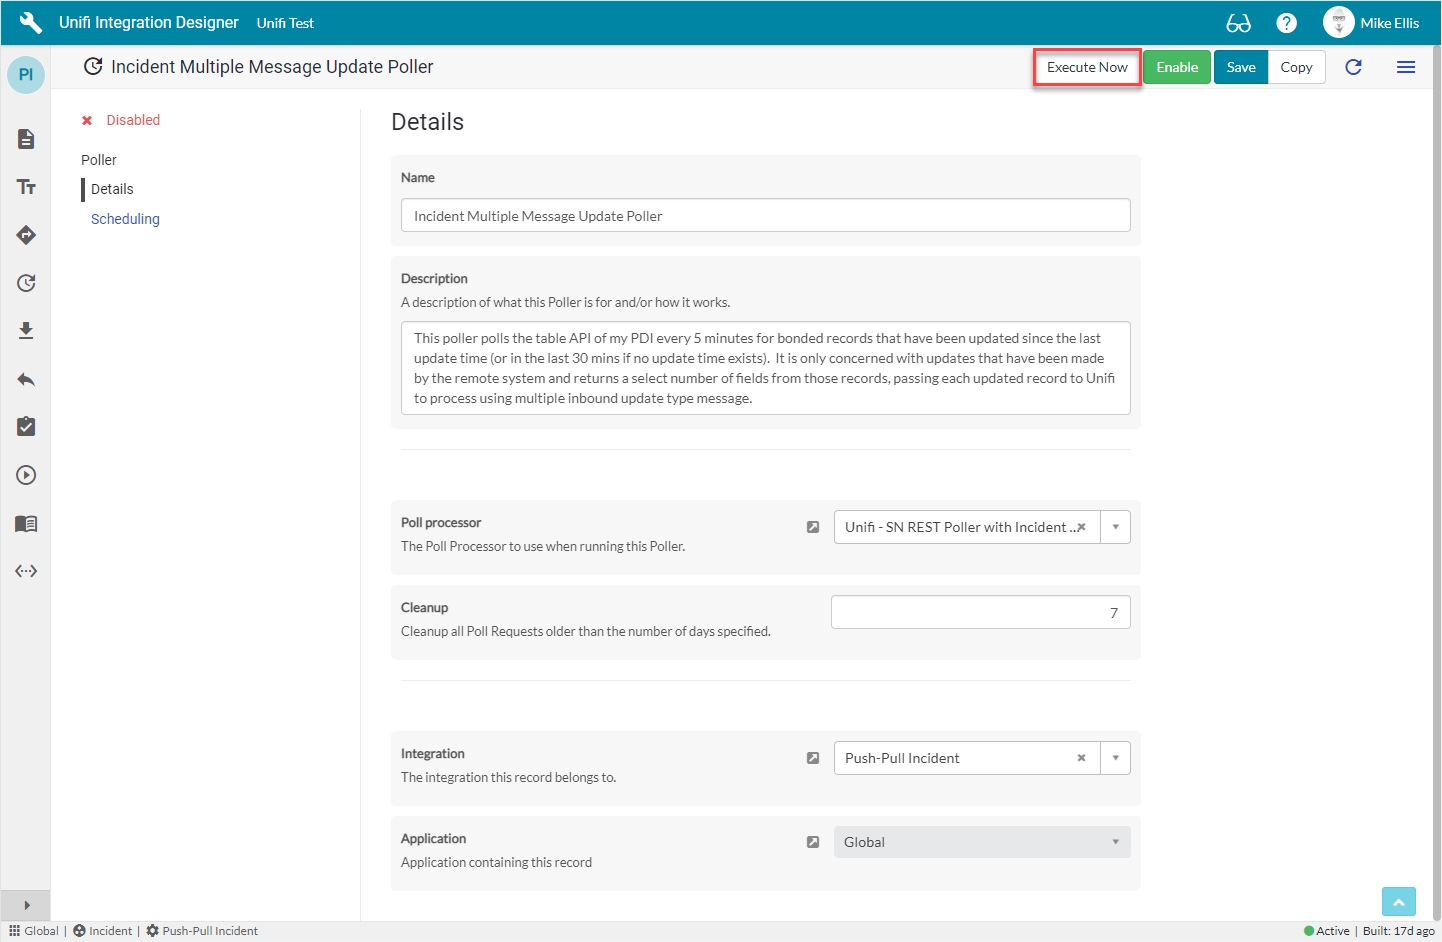Expand the Poll processor dropdown arrow

1115,527
